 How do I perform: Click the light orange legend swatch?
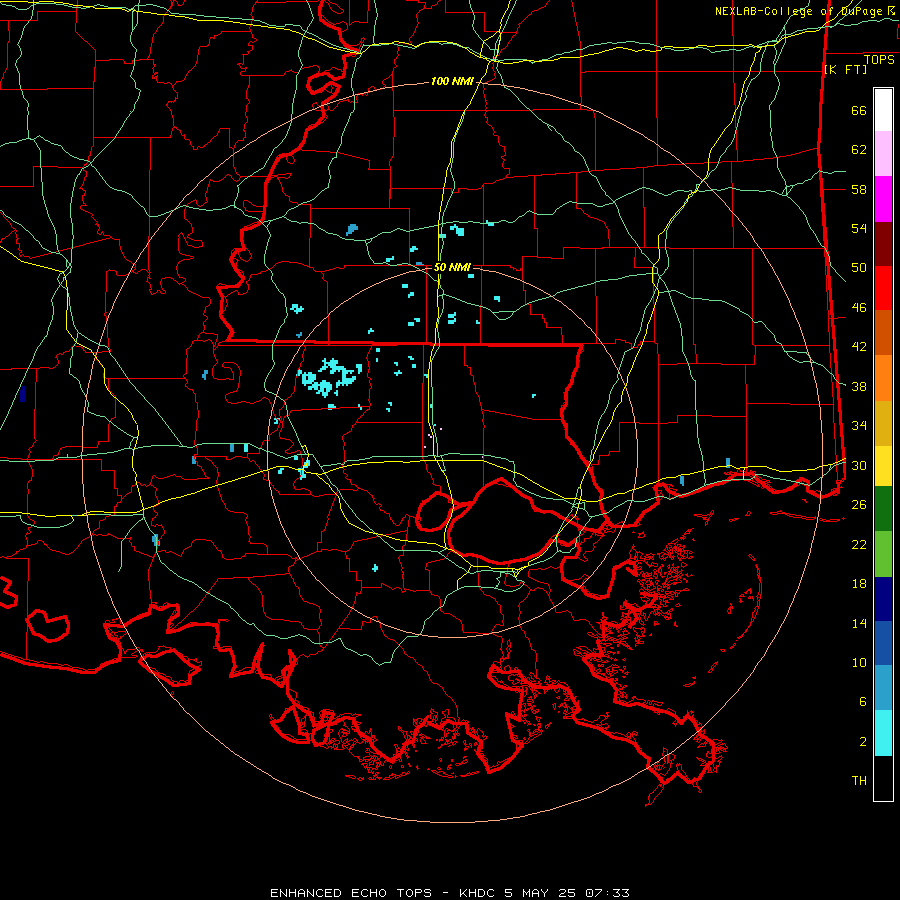(883, 378)
